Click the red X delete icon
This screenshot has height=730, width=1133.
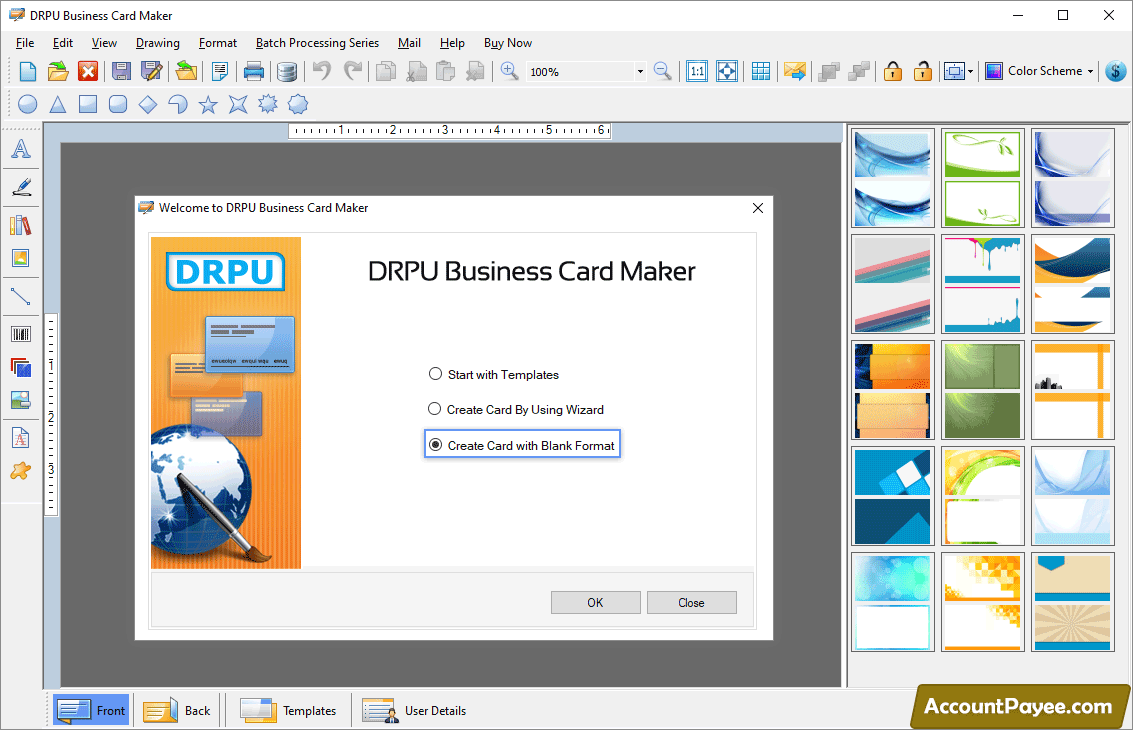click(88, 71)
